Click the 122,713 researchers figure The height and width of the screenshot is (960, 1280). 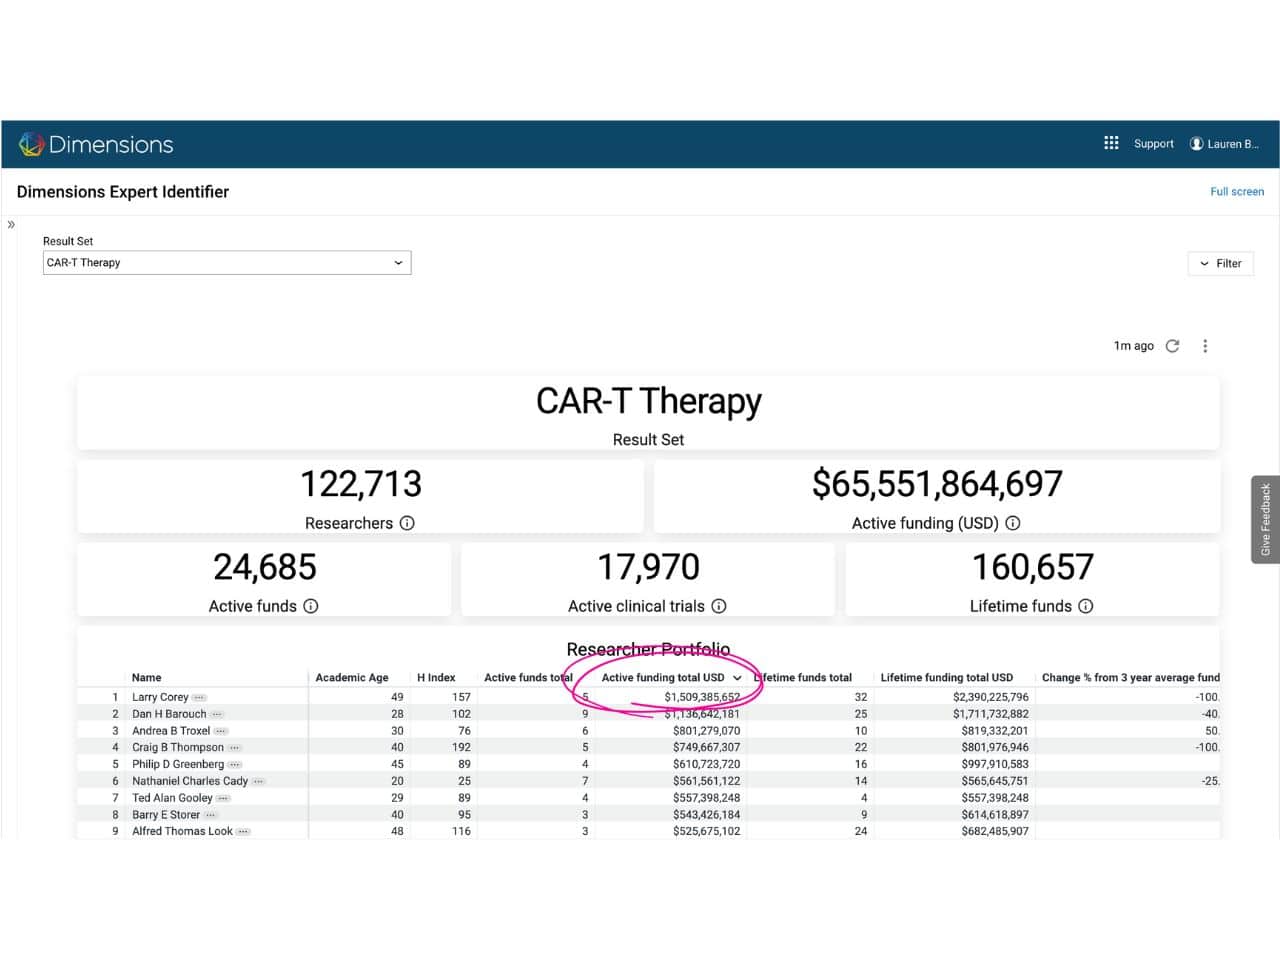[361, 484]
